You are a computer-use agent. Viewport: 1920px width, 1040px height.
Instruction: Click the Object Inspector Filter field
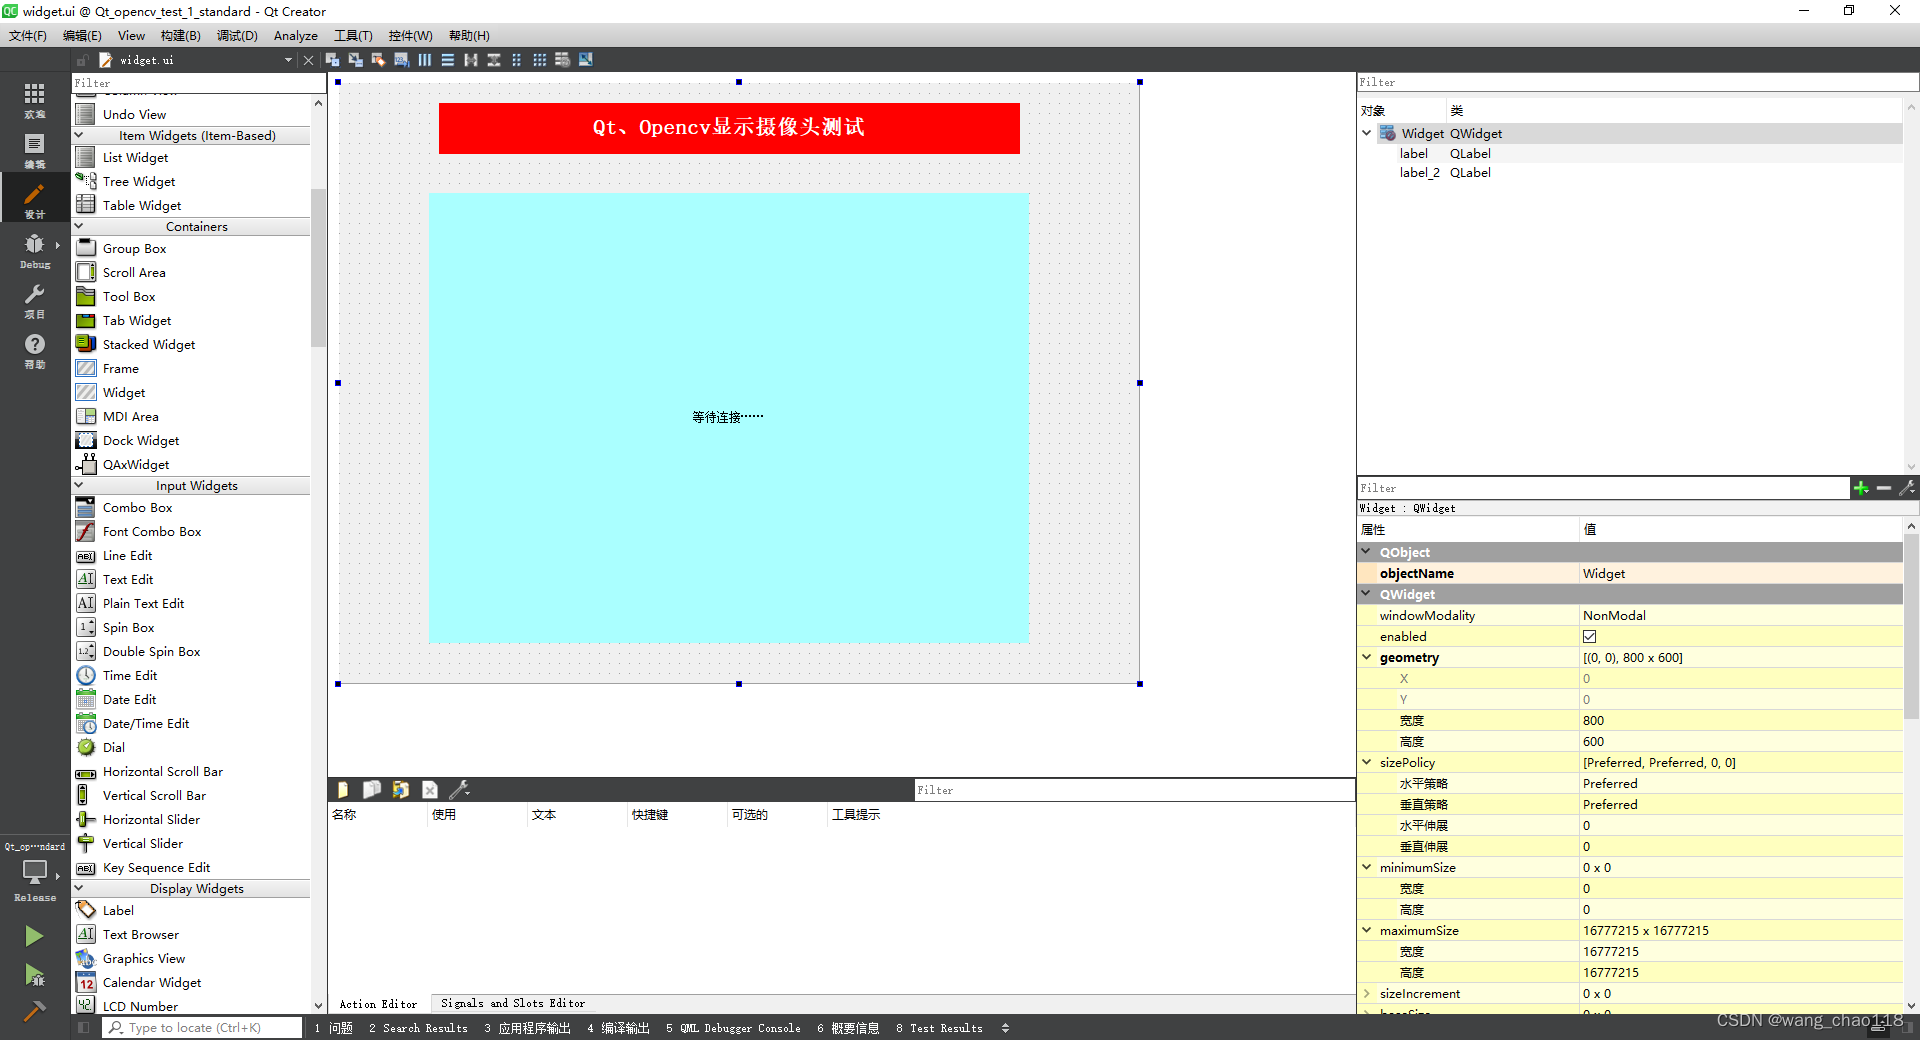click(x=1637, y=82)
